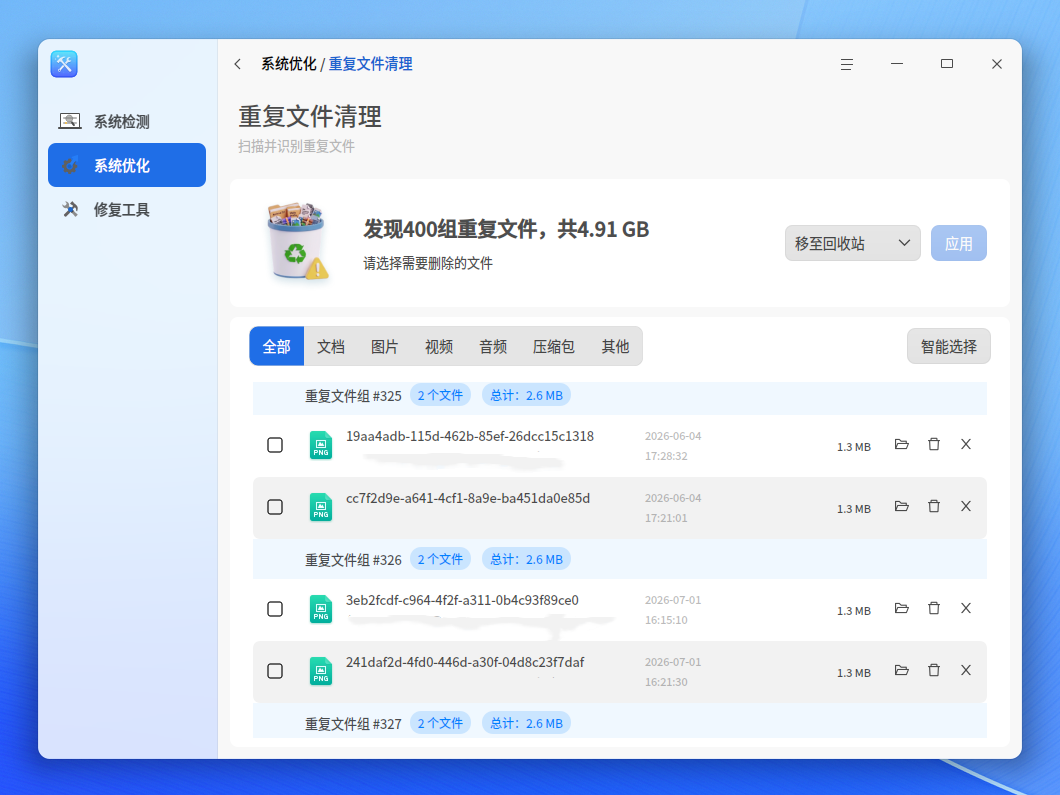This screenshot has height=795, width=1060.
Task: Click the 智能选择 button
Action: pos(948,347)
